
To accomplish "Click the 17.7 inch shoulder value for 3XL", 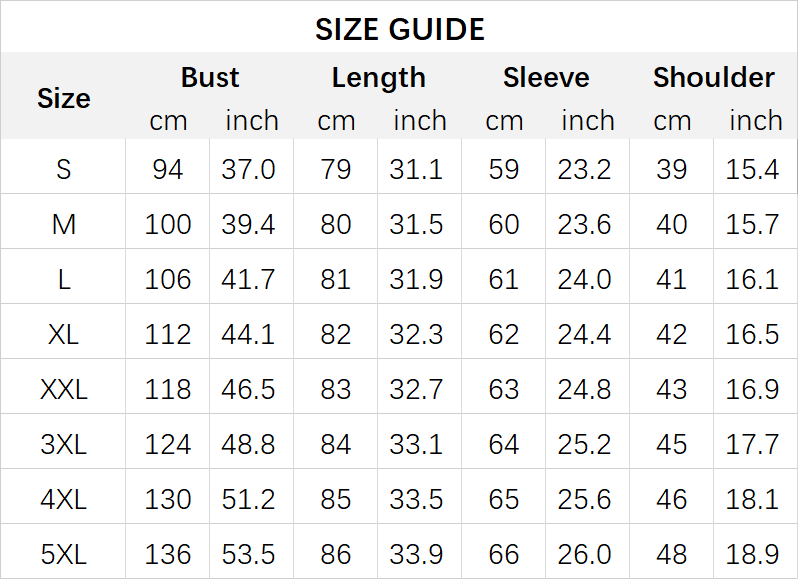I will 752,442.
